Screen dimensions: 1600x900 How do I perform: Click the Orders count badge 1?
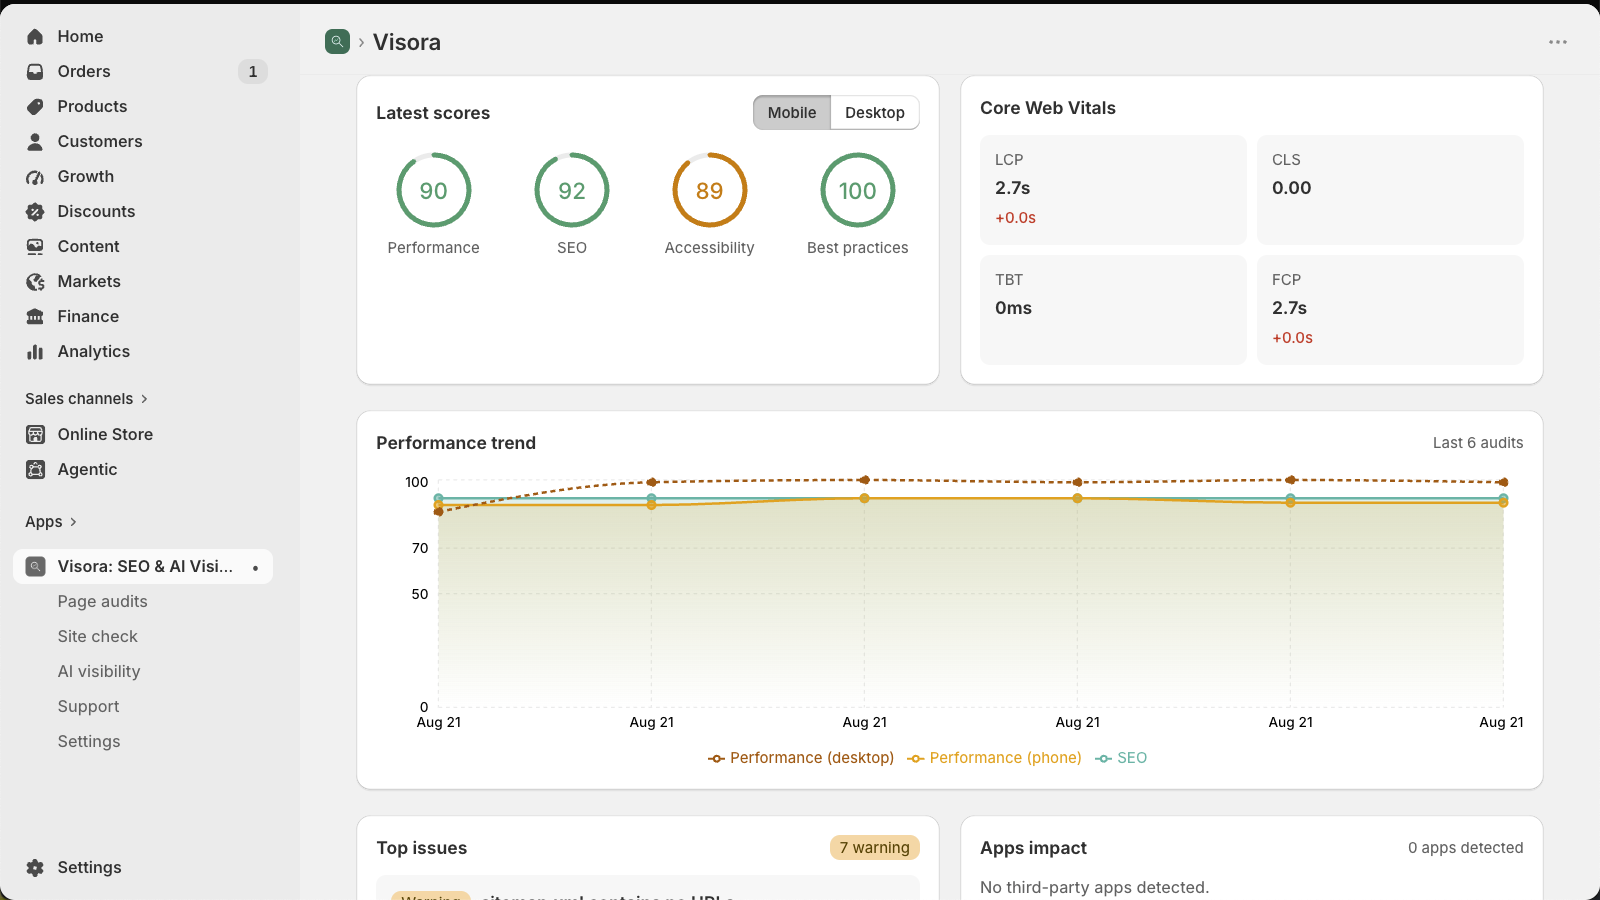point(253,72)
